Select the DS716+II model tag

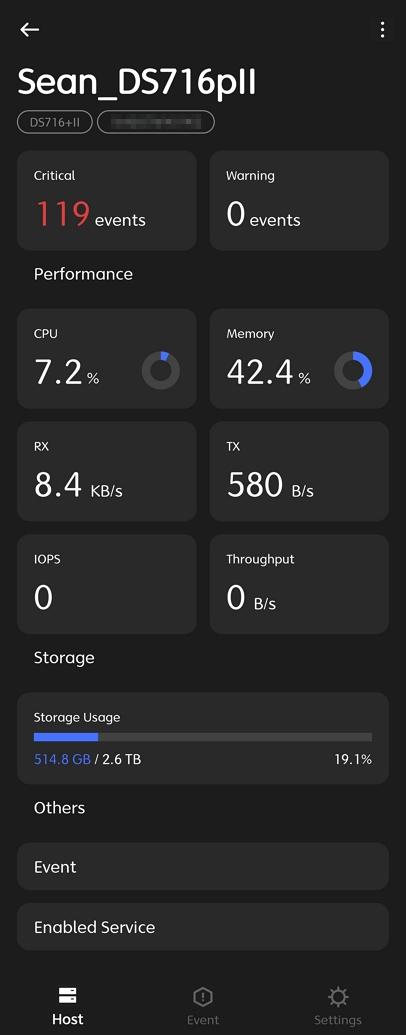point(55,122)
